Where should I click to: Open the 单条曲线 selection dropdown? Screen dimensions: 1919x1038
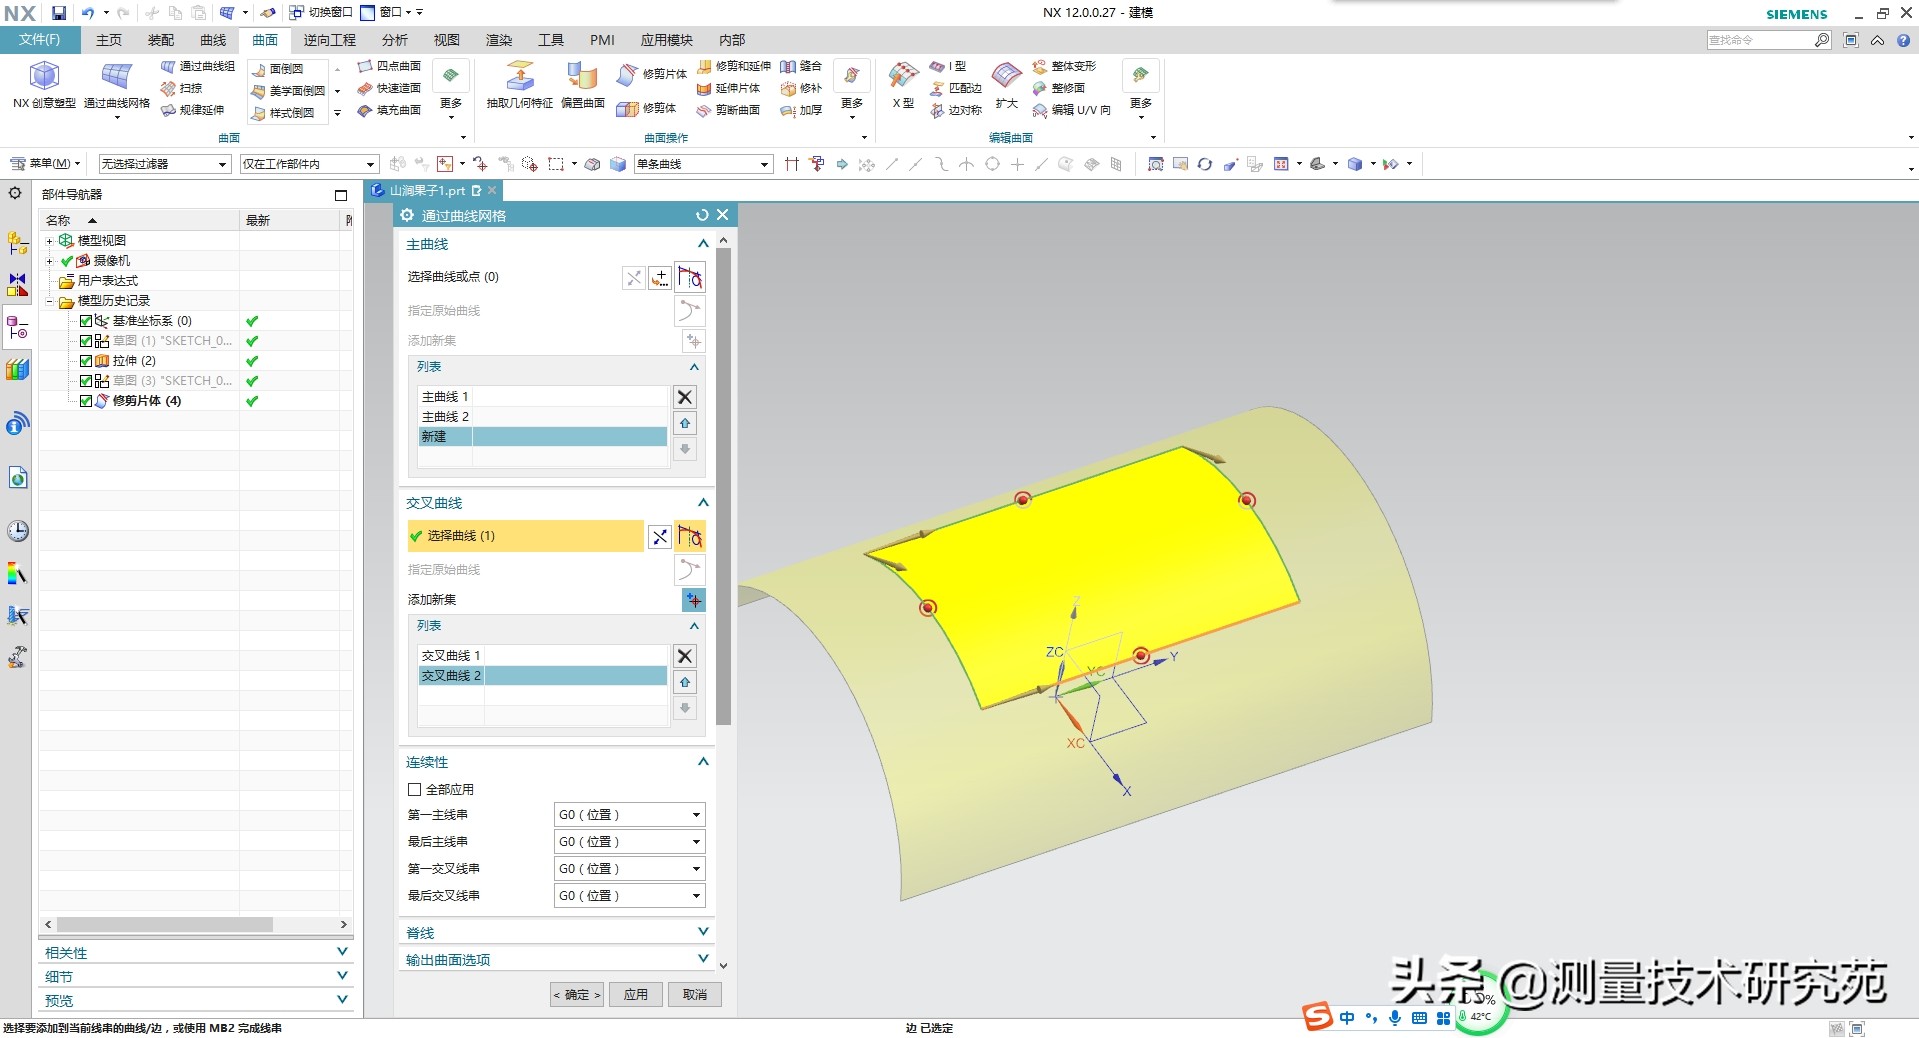tap(762, 163)
